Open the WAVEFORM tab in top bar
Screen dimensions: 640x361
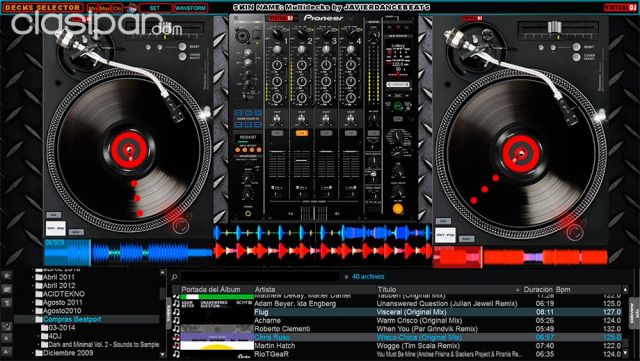(191, 8)
